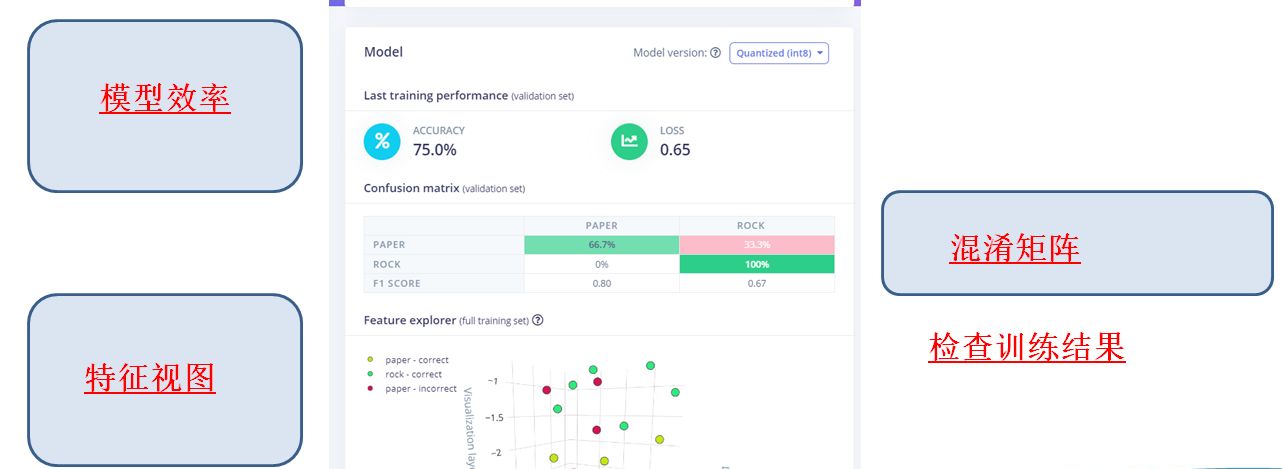
Task: Click the PAPER row label
Action: [389, 245]
